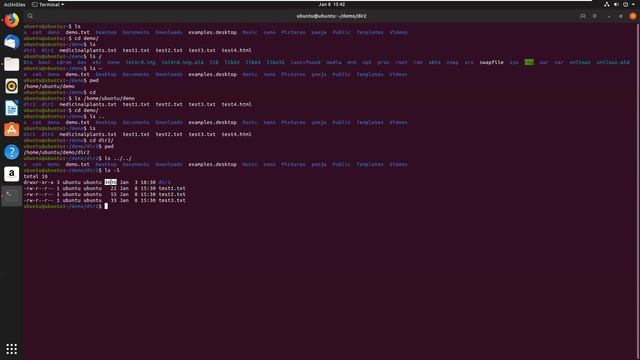Show Applications grid at dock bottom
The width and height of the screenshot is (640, 360).
pyautogui.click(x=11, y=349)
